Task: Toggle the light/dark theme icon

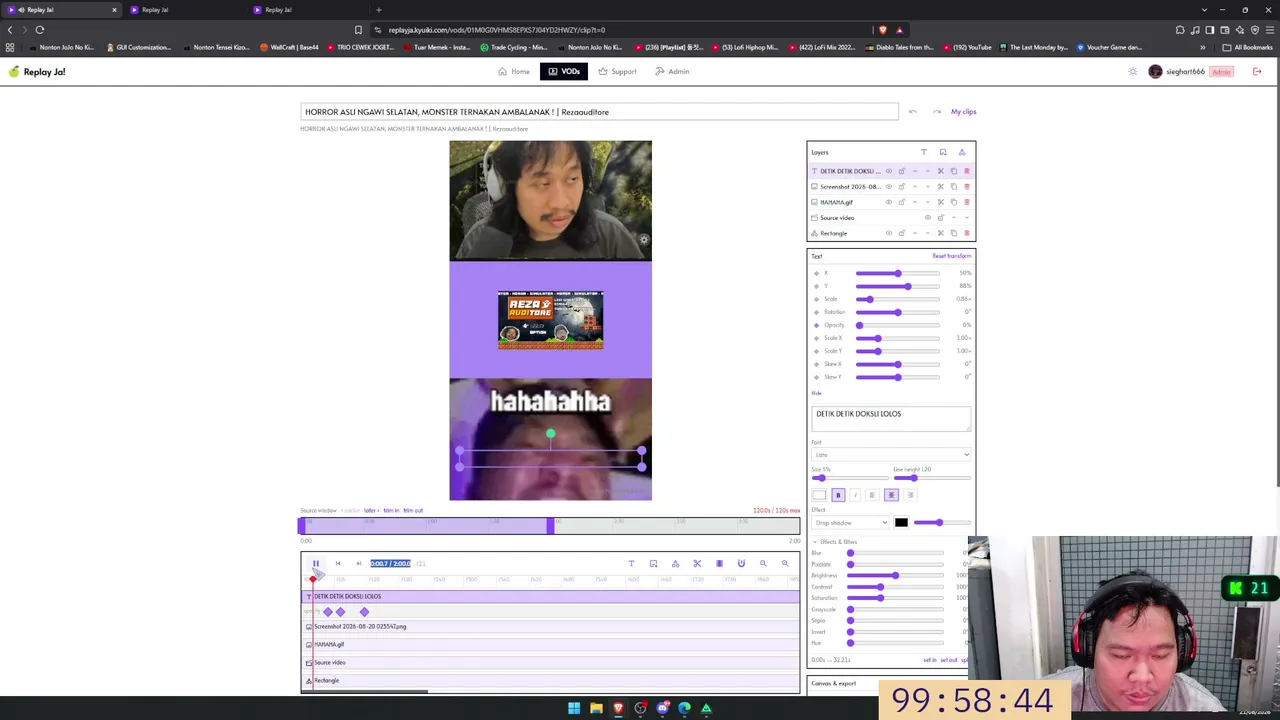Action: pyautogui.click(x=1132, y=72)
